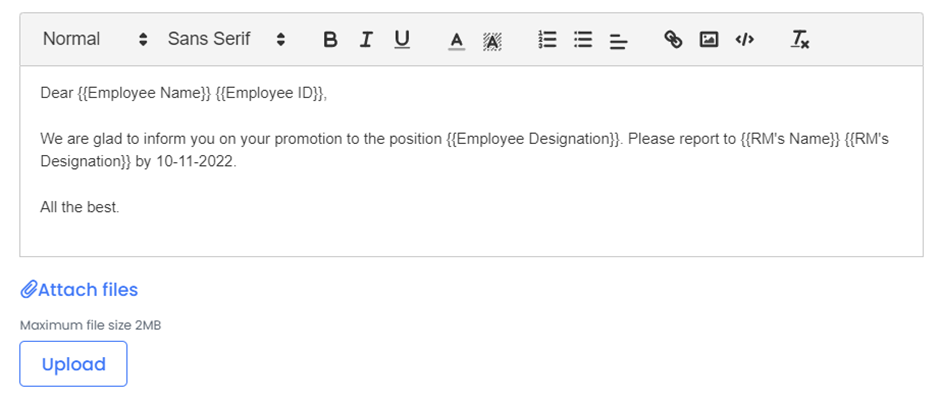
Task: Toggle underline text formatting
Action: 402,40
